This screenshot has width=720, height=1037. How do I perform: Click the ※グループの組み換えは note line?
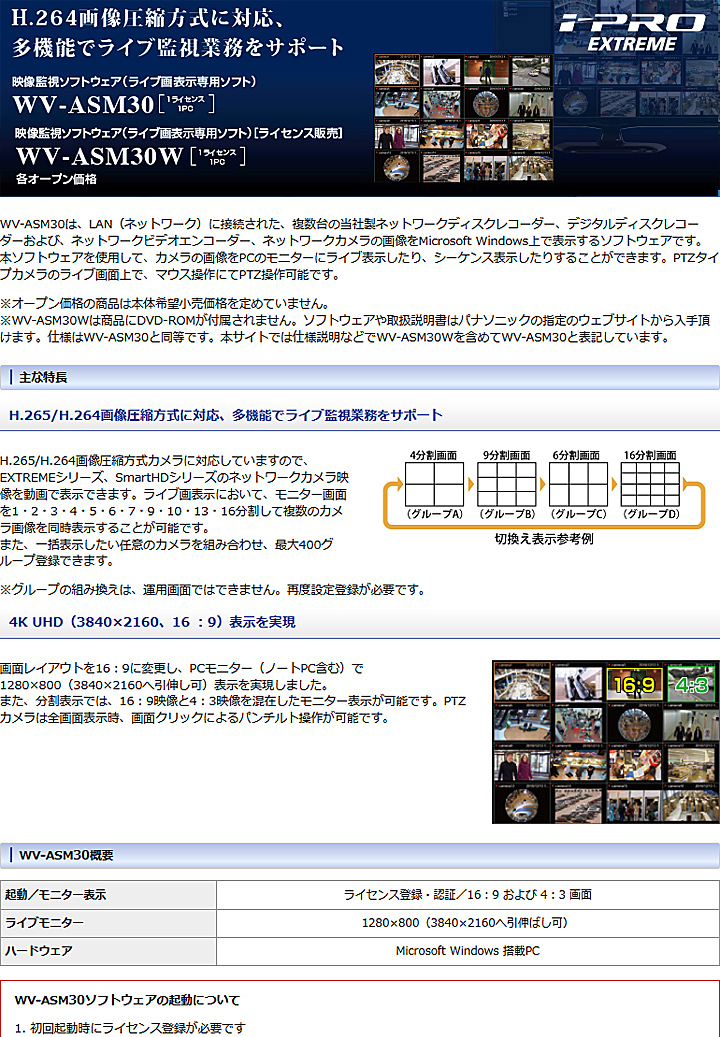212,589
